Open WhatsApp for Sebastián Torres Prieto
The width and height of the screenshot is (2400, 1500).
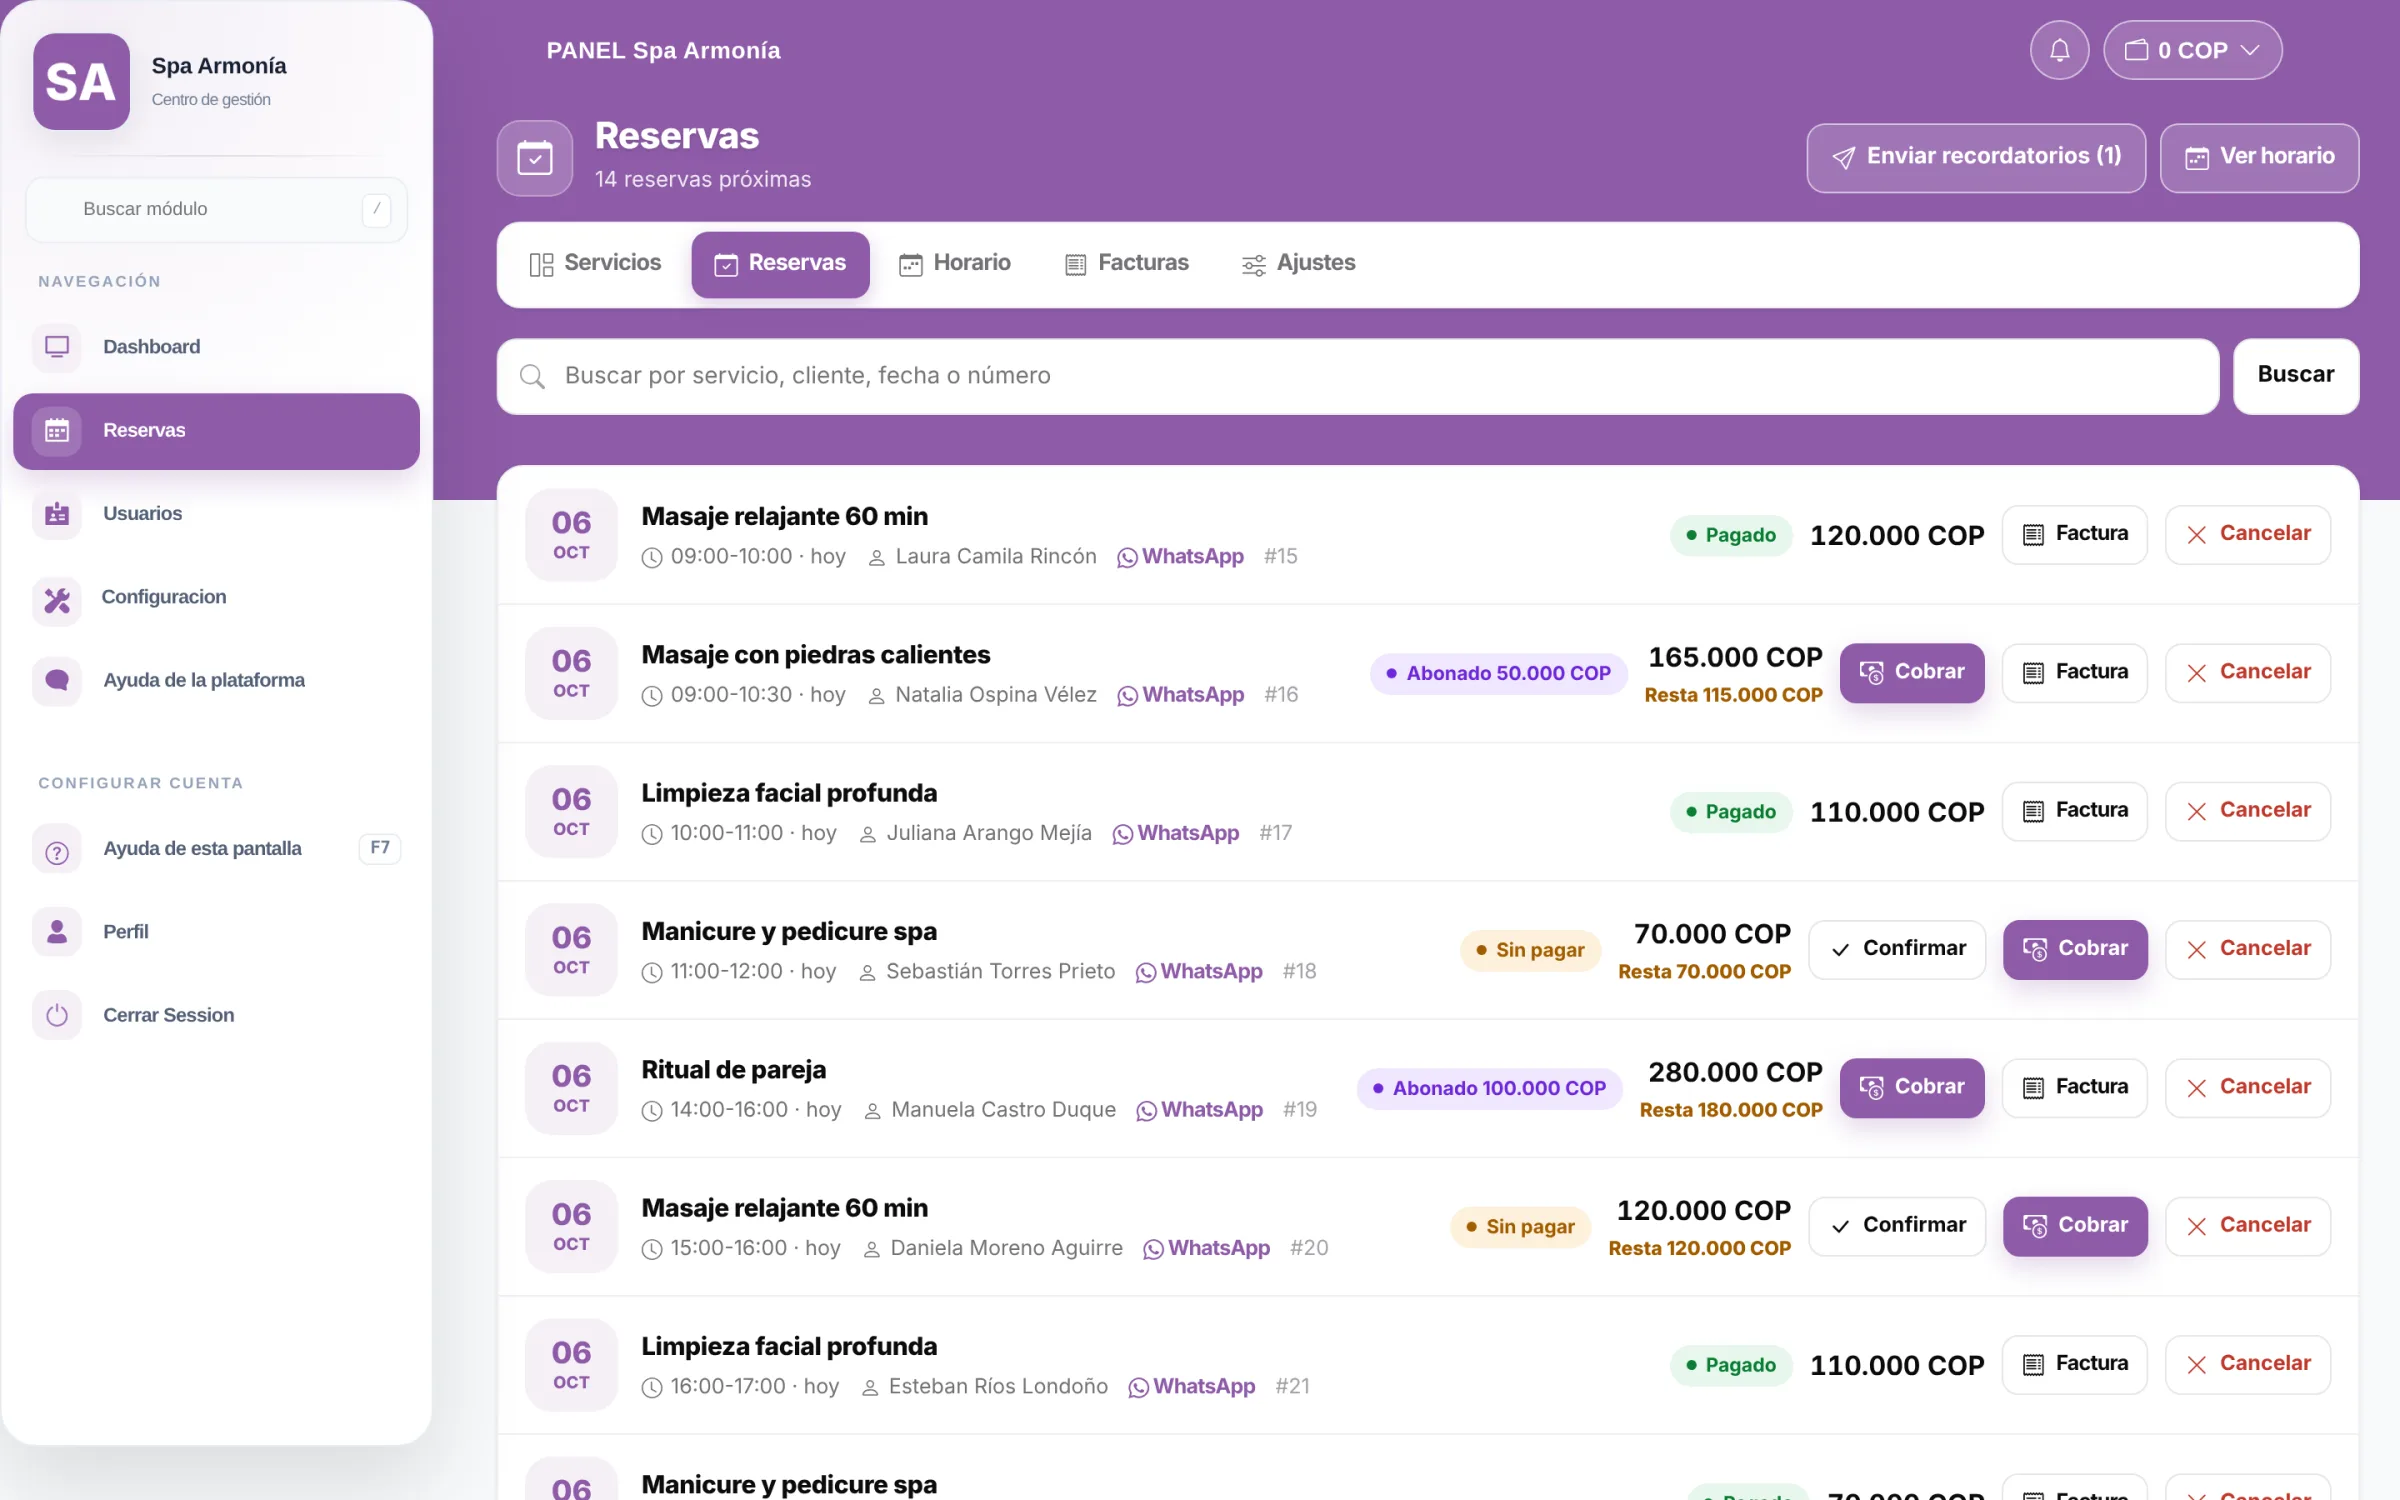(1199, 972)
